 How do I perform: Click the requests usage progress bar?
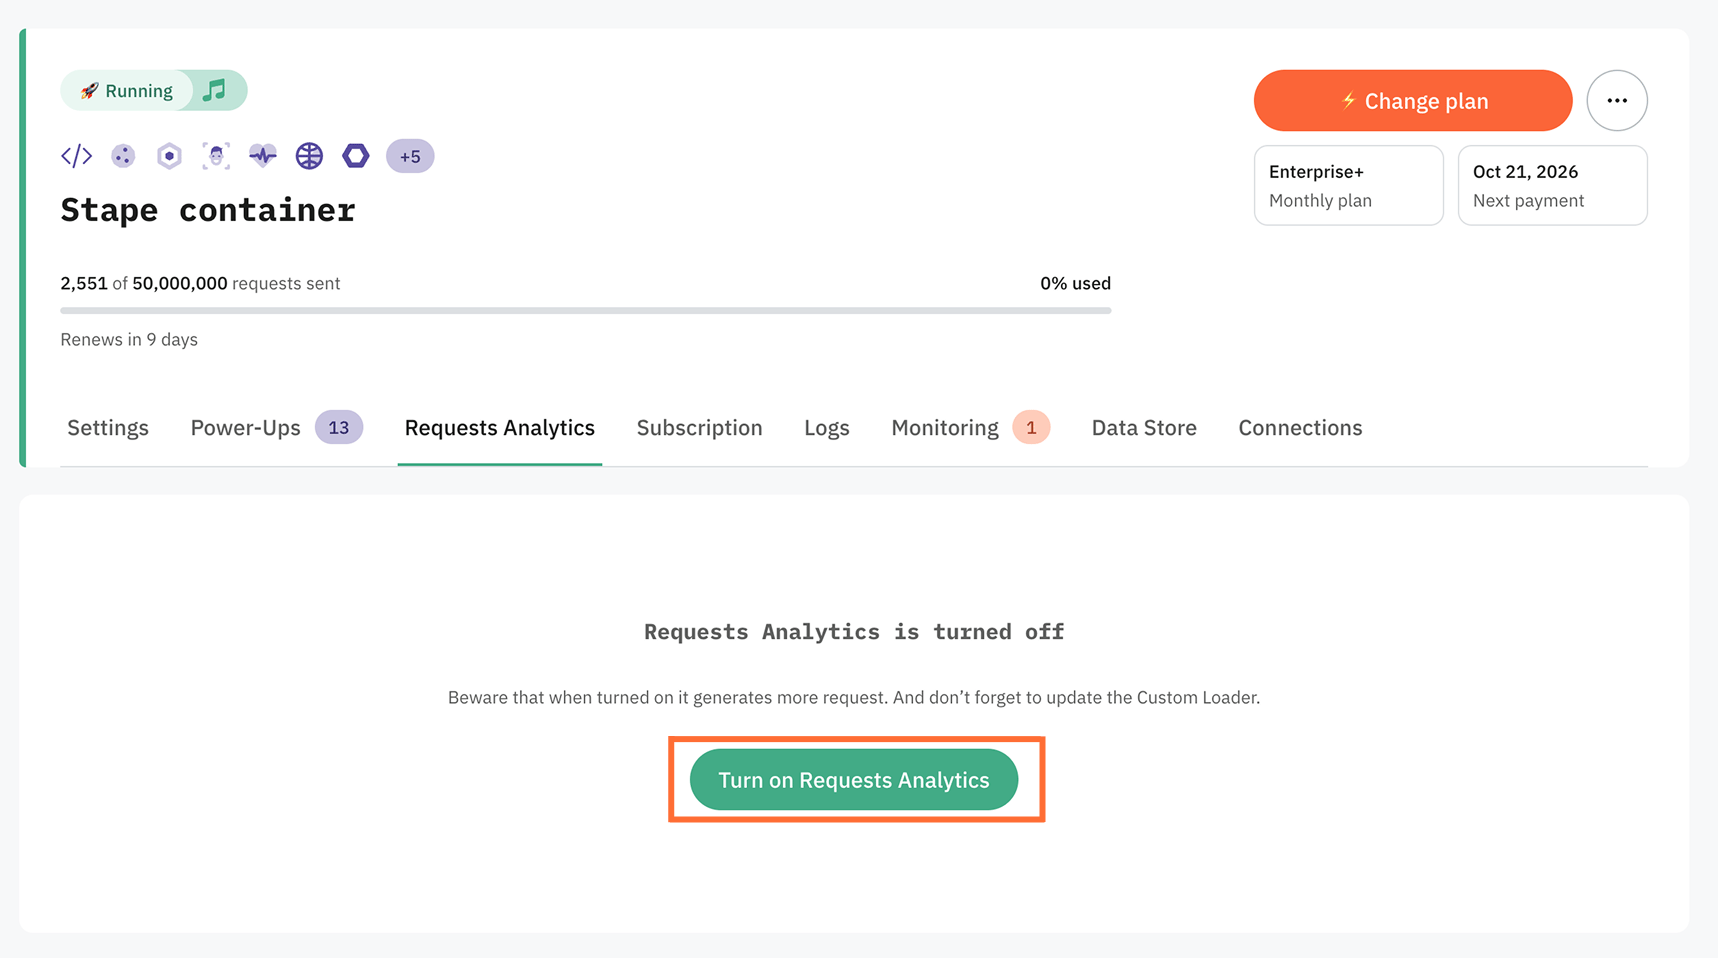(586, 311)
